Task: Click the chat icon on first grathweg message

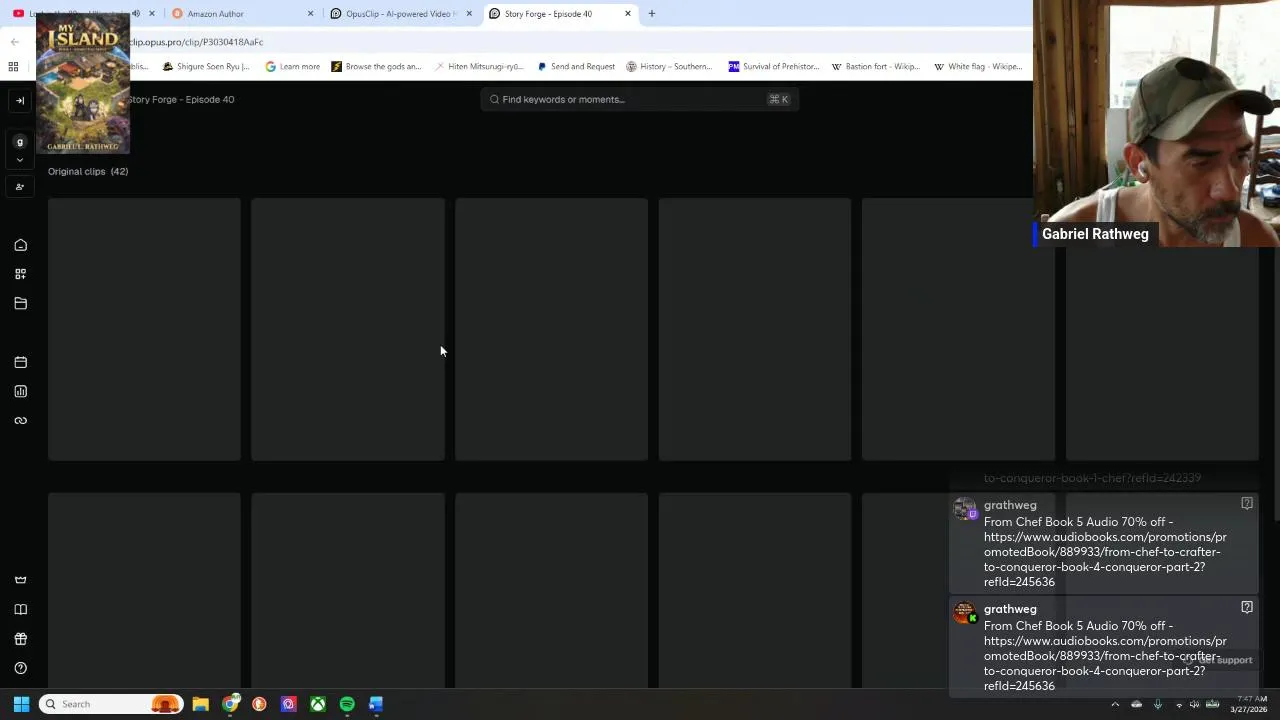Action: click(1247, 503)
